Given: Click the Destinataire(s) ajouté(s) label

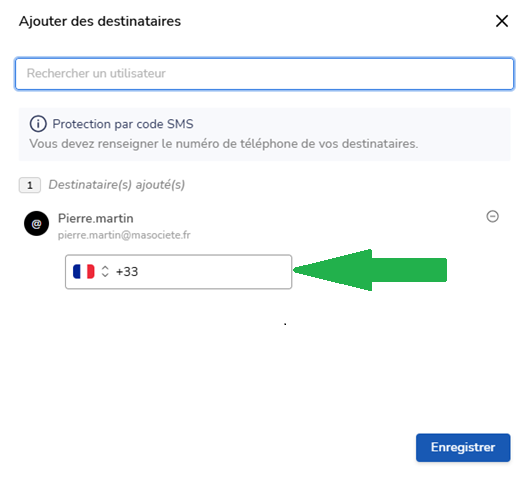Looking at the screenshot, I should tap(116, 185).
